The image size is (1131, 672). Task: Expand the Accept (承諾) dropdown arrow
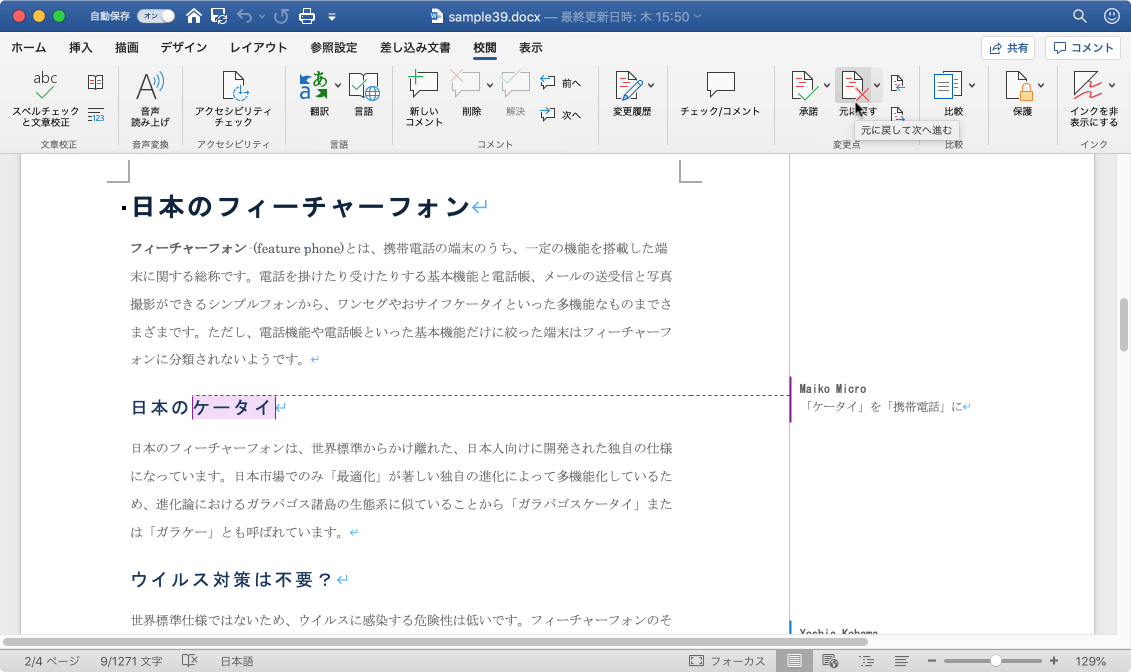[827, 85]
